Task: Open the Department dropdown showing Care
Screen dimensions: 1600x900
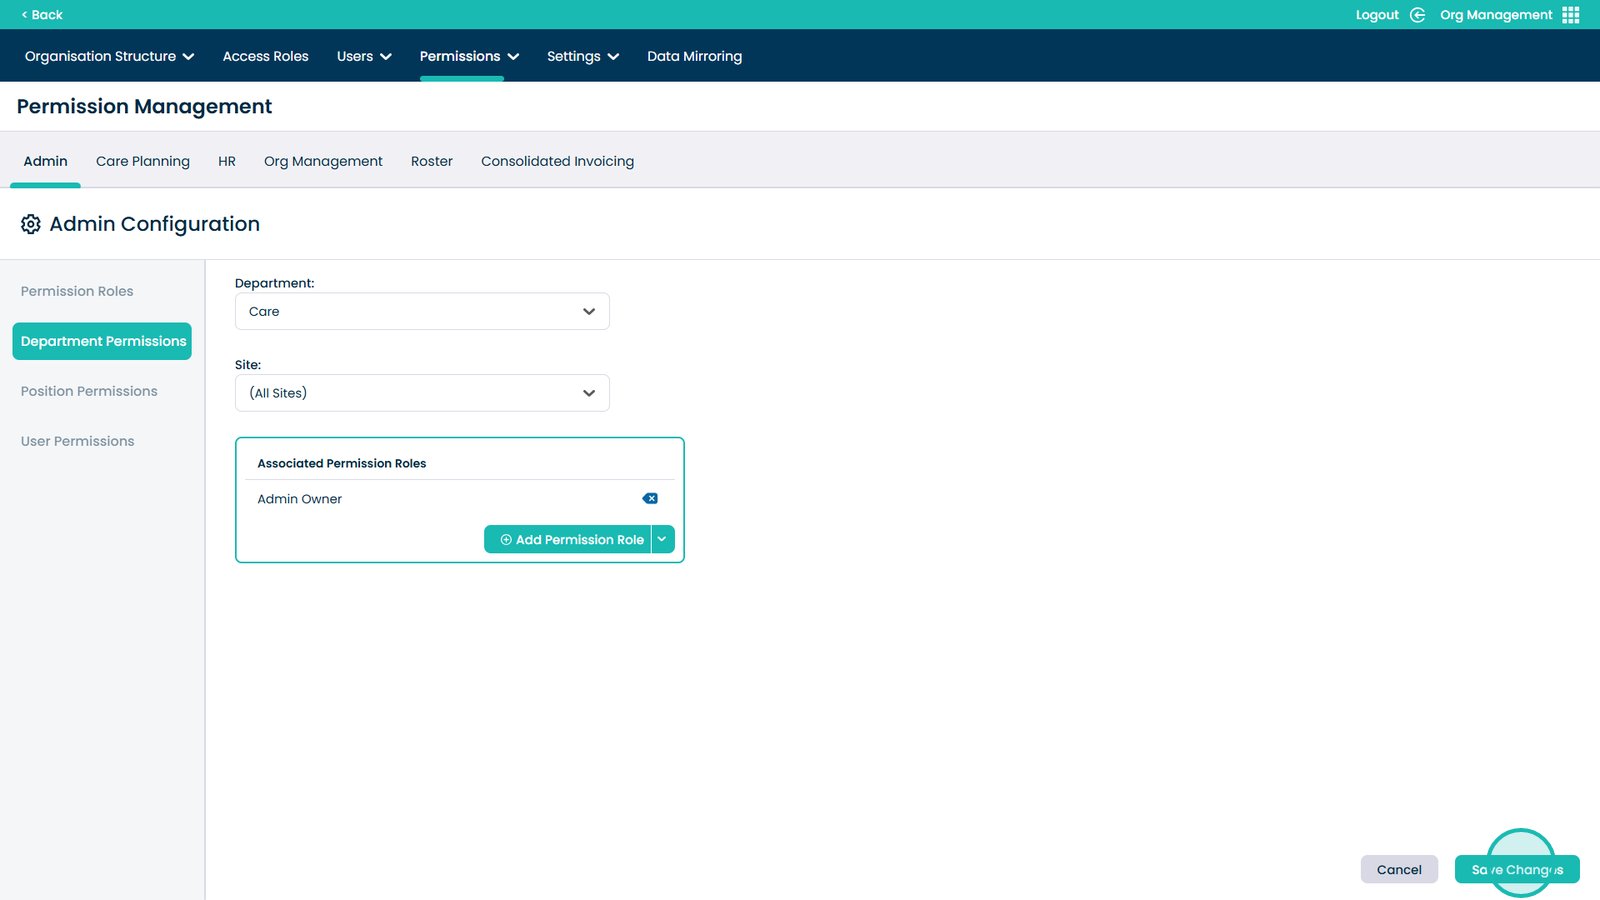Action: [x=421, y=311]
